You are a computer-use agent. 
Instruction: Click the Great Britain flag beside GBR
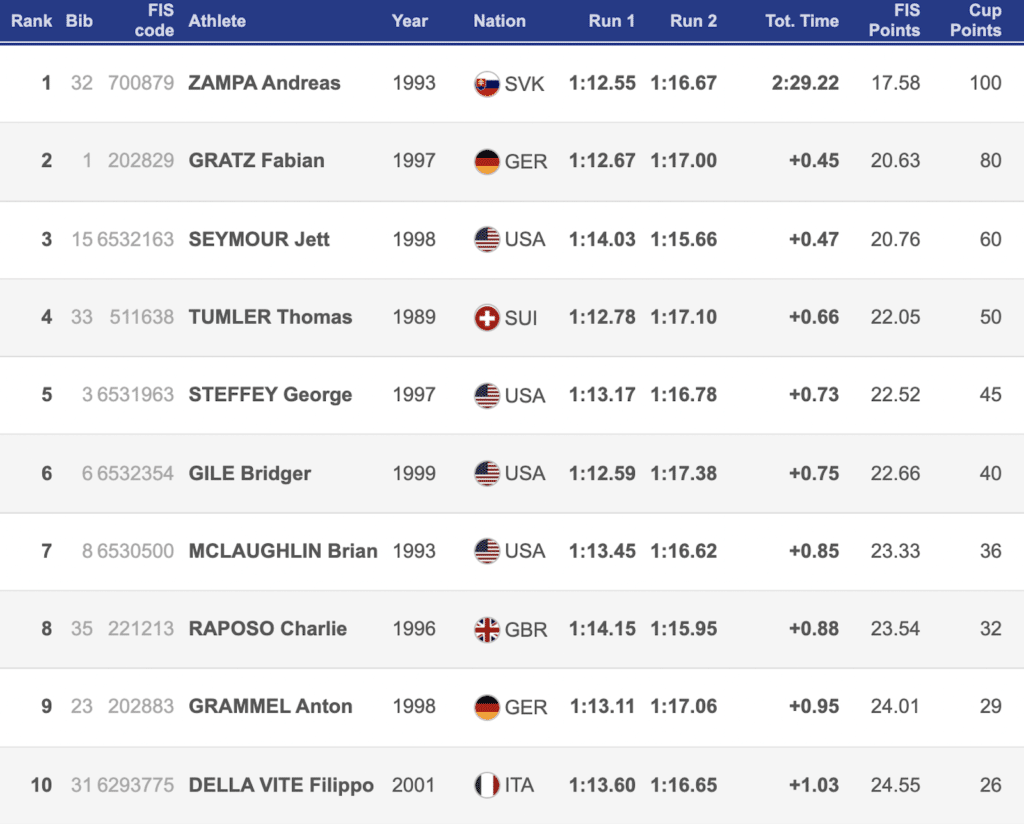[x=486, y=630]
